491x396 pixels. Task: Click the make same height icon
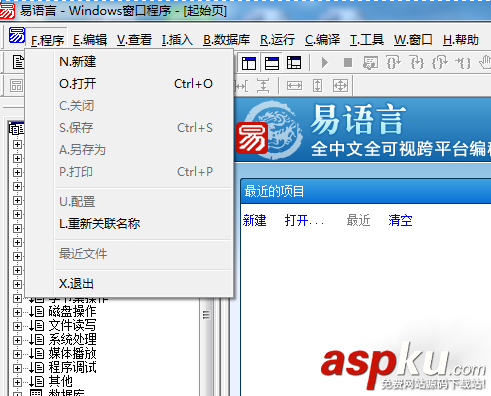pyautogui.click(x=317, y=86)
